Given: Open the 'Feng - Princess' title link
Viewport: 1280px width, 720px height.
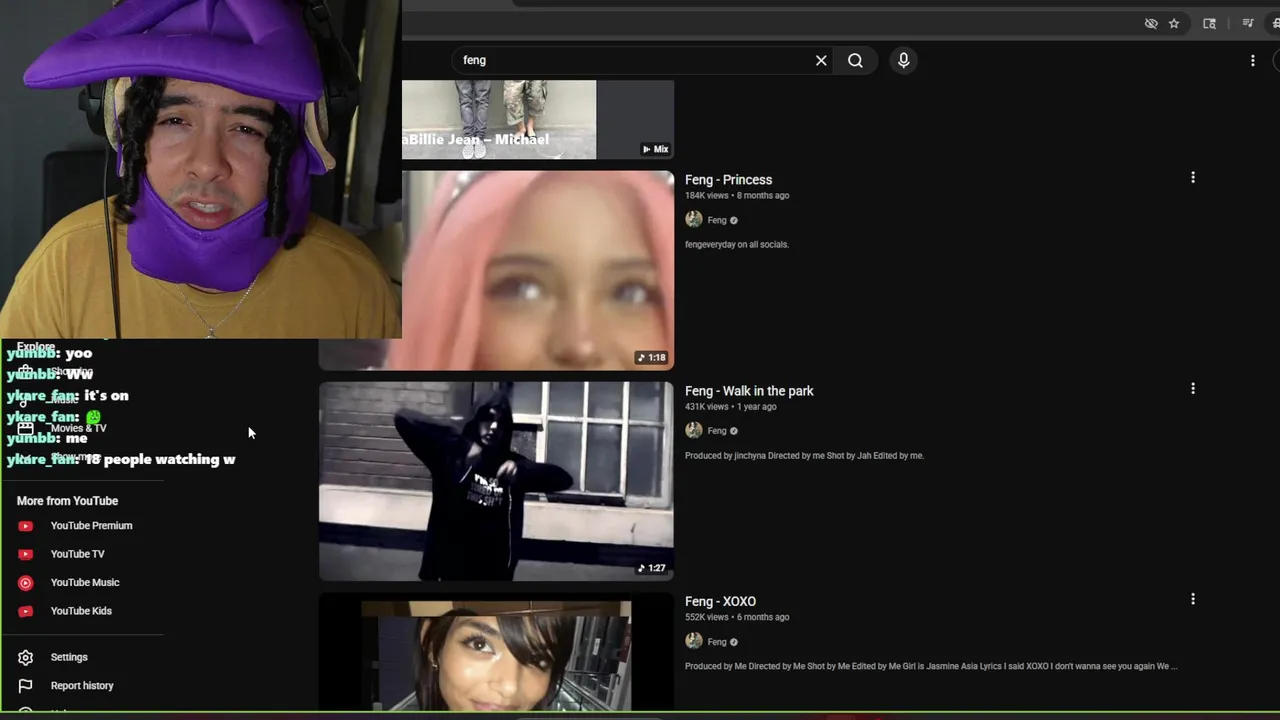Looking at the screenshot, I should coord(728,180).
